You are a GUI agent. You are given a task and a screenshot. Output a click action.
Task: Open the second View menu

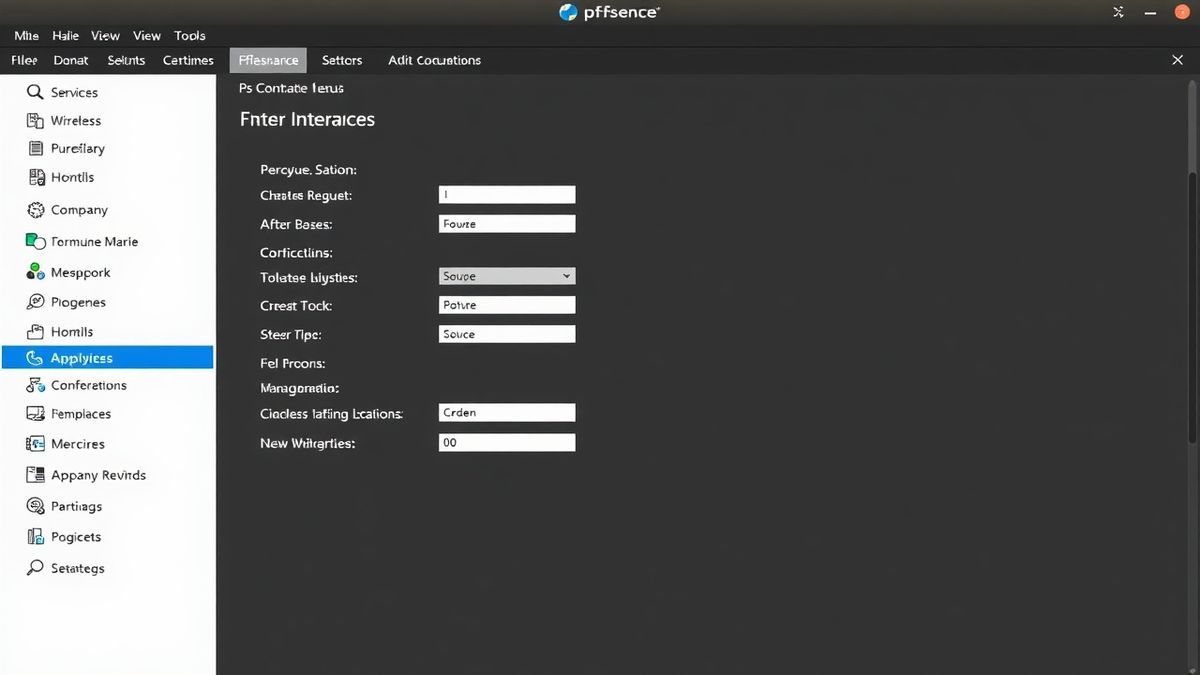[x=147, y=35]
